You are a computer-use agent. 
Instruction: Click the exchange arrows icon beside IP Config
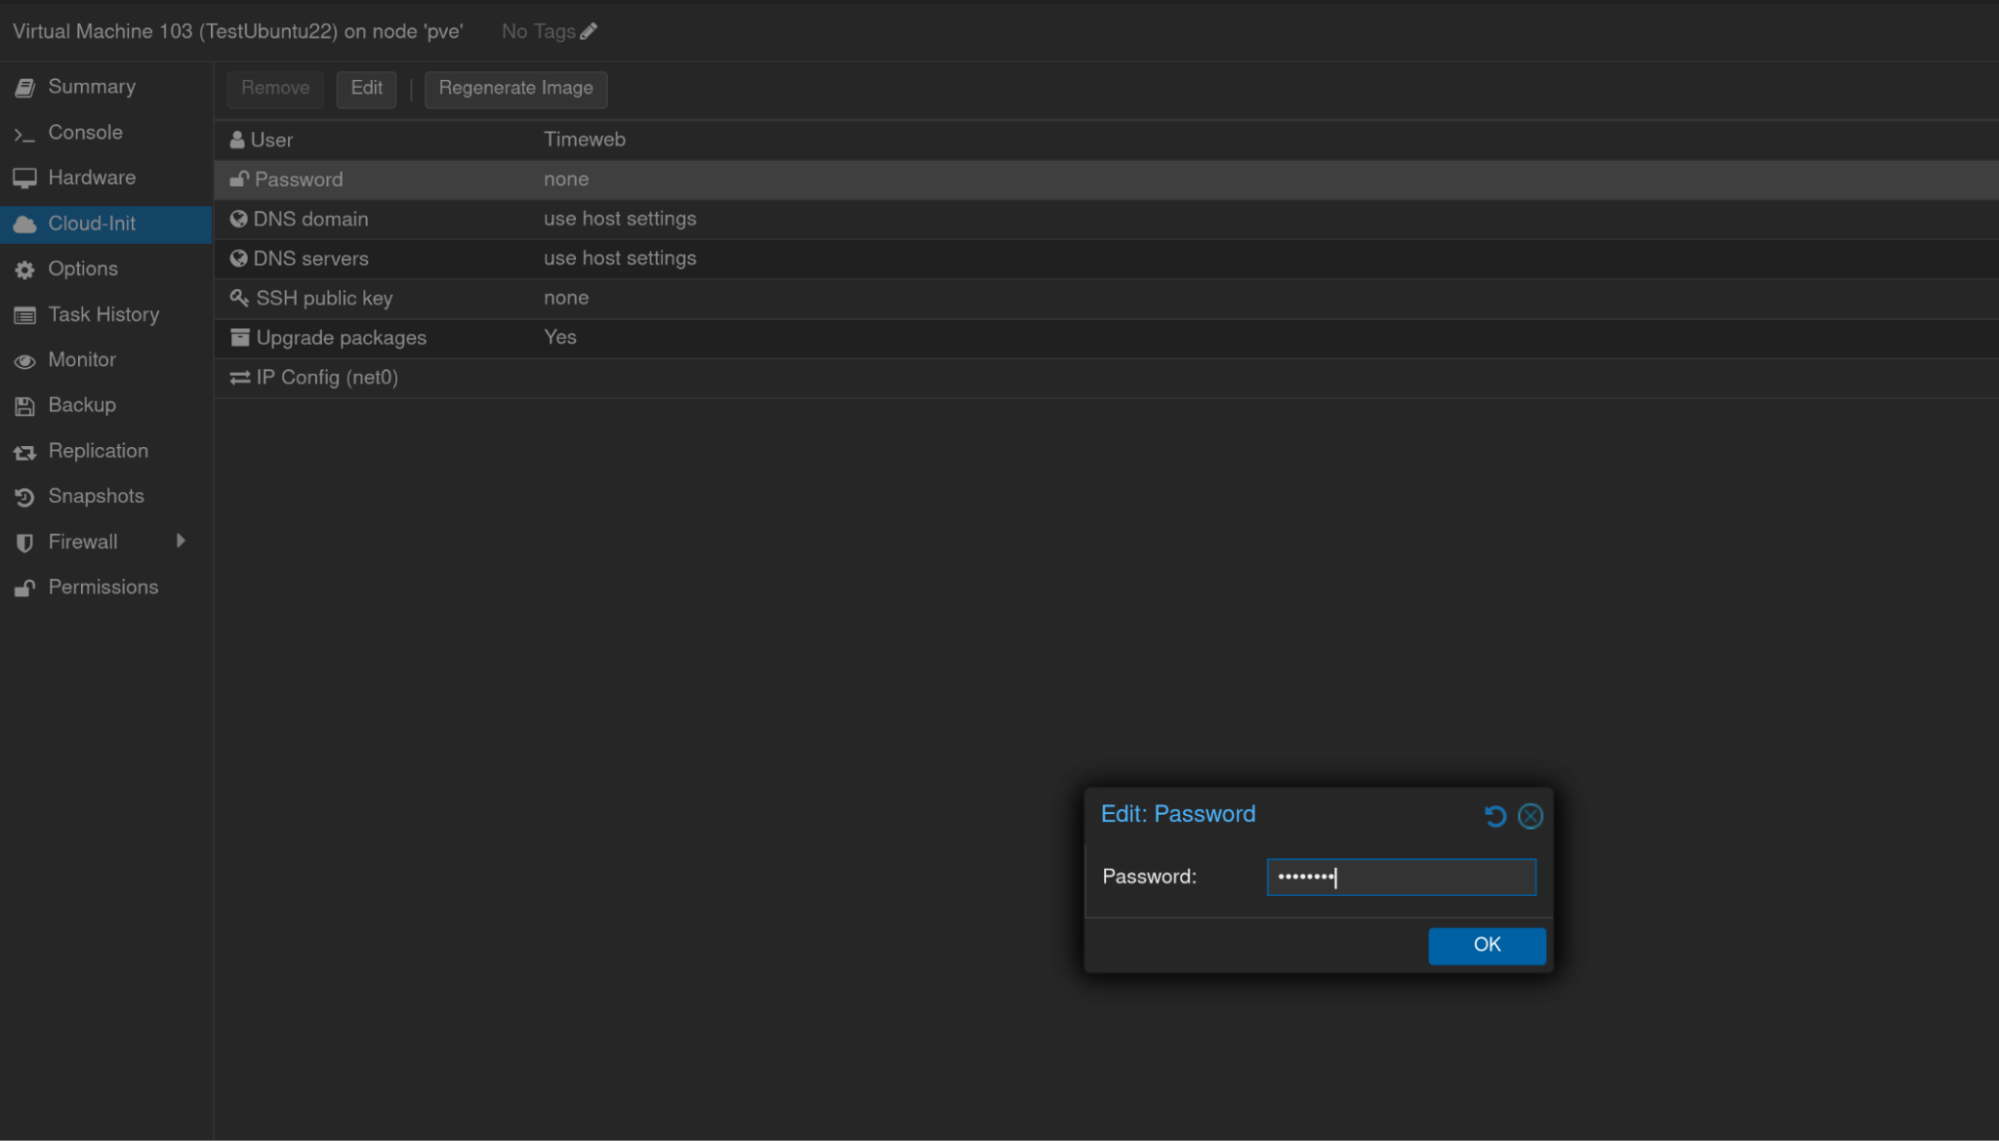[x=240, y=378]
